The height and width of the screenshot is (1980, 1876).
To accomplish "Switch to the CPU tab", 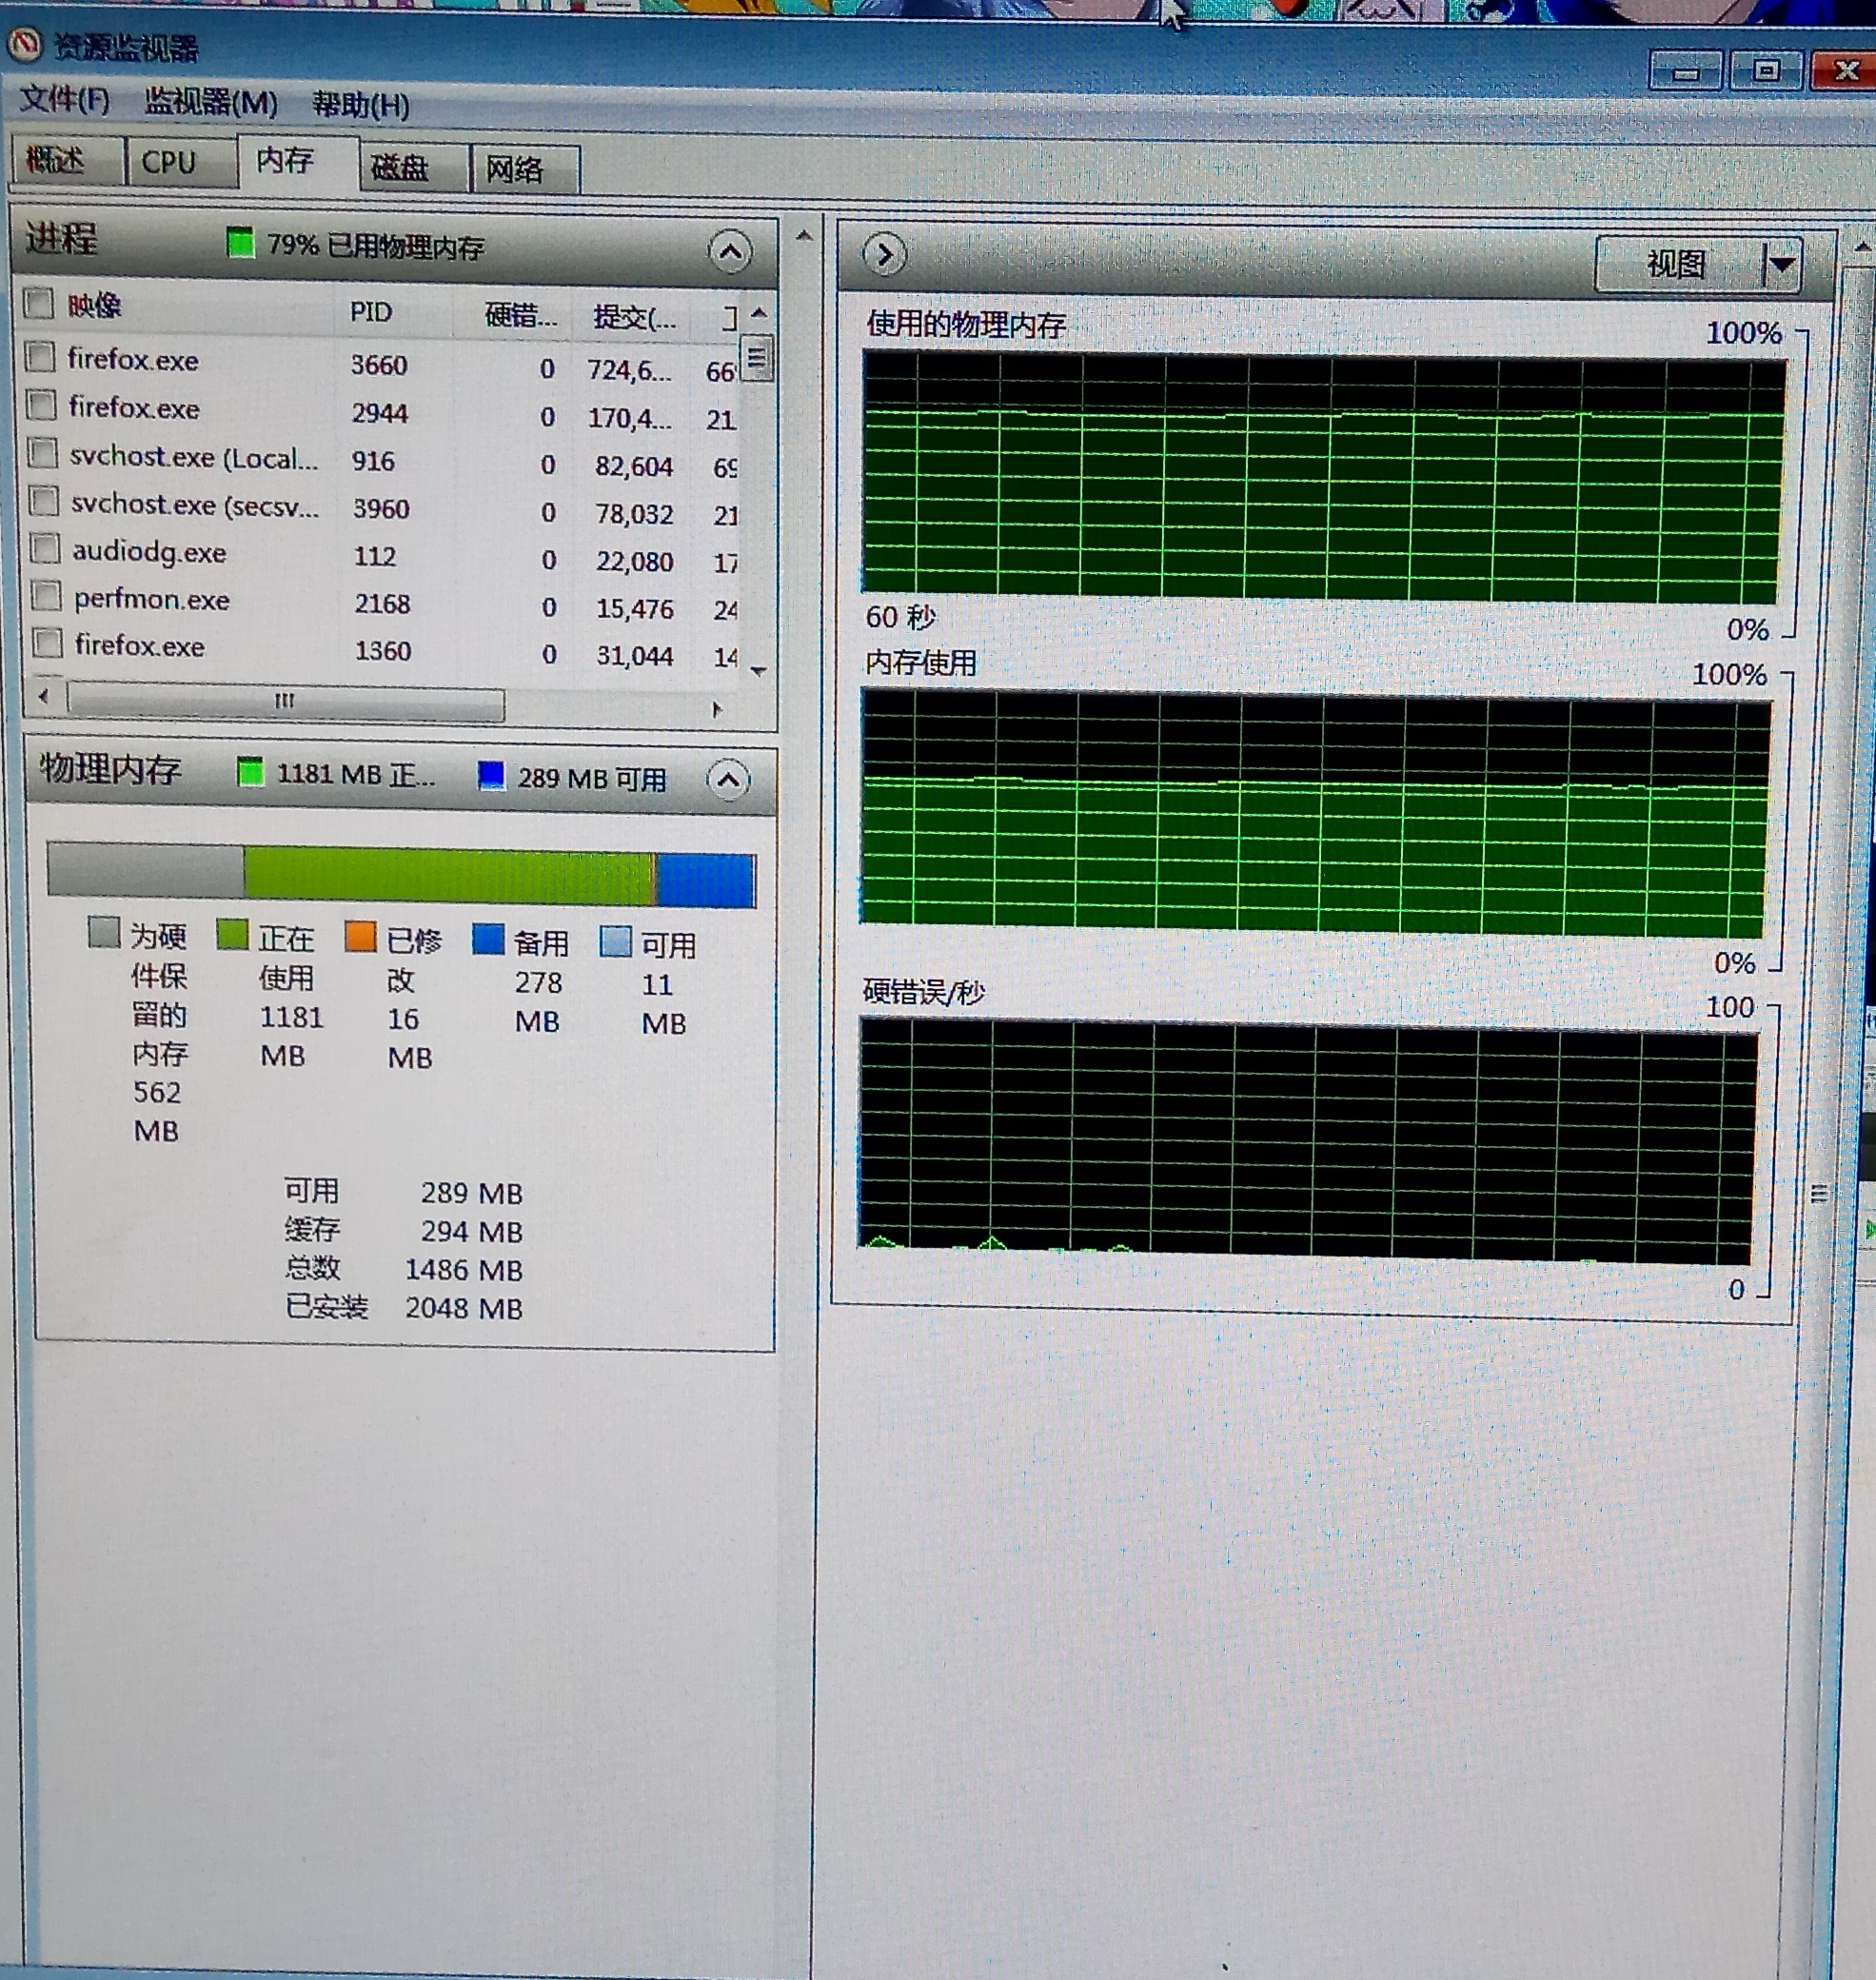I will [x=168, y=162].
